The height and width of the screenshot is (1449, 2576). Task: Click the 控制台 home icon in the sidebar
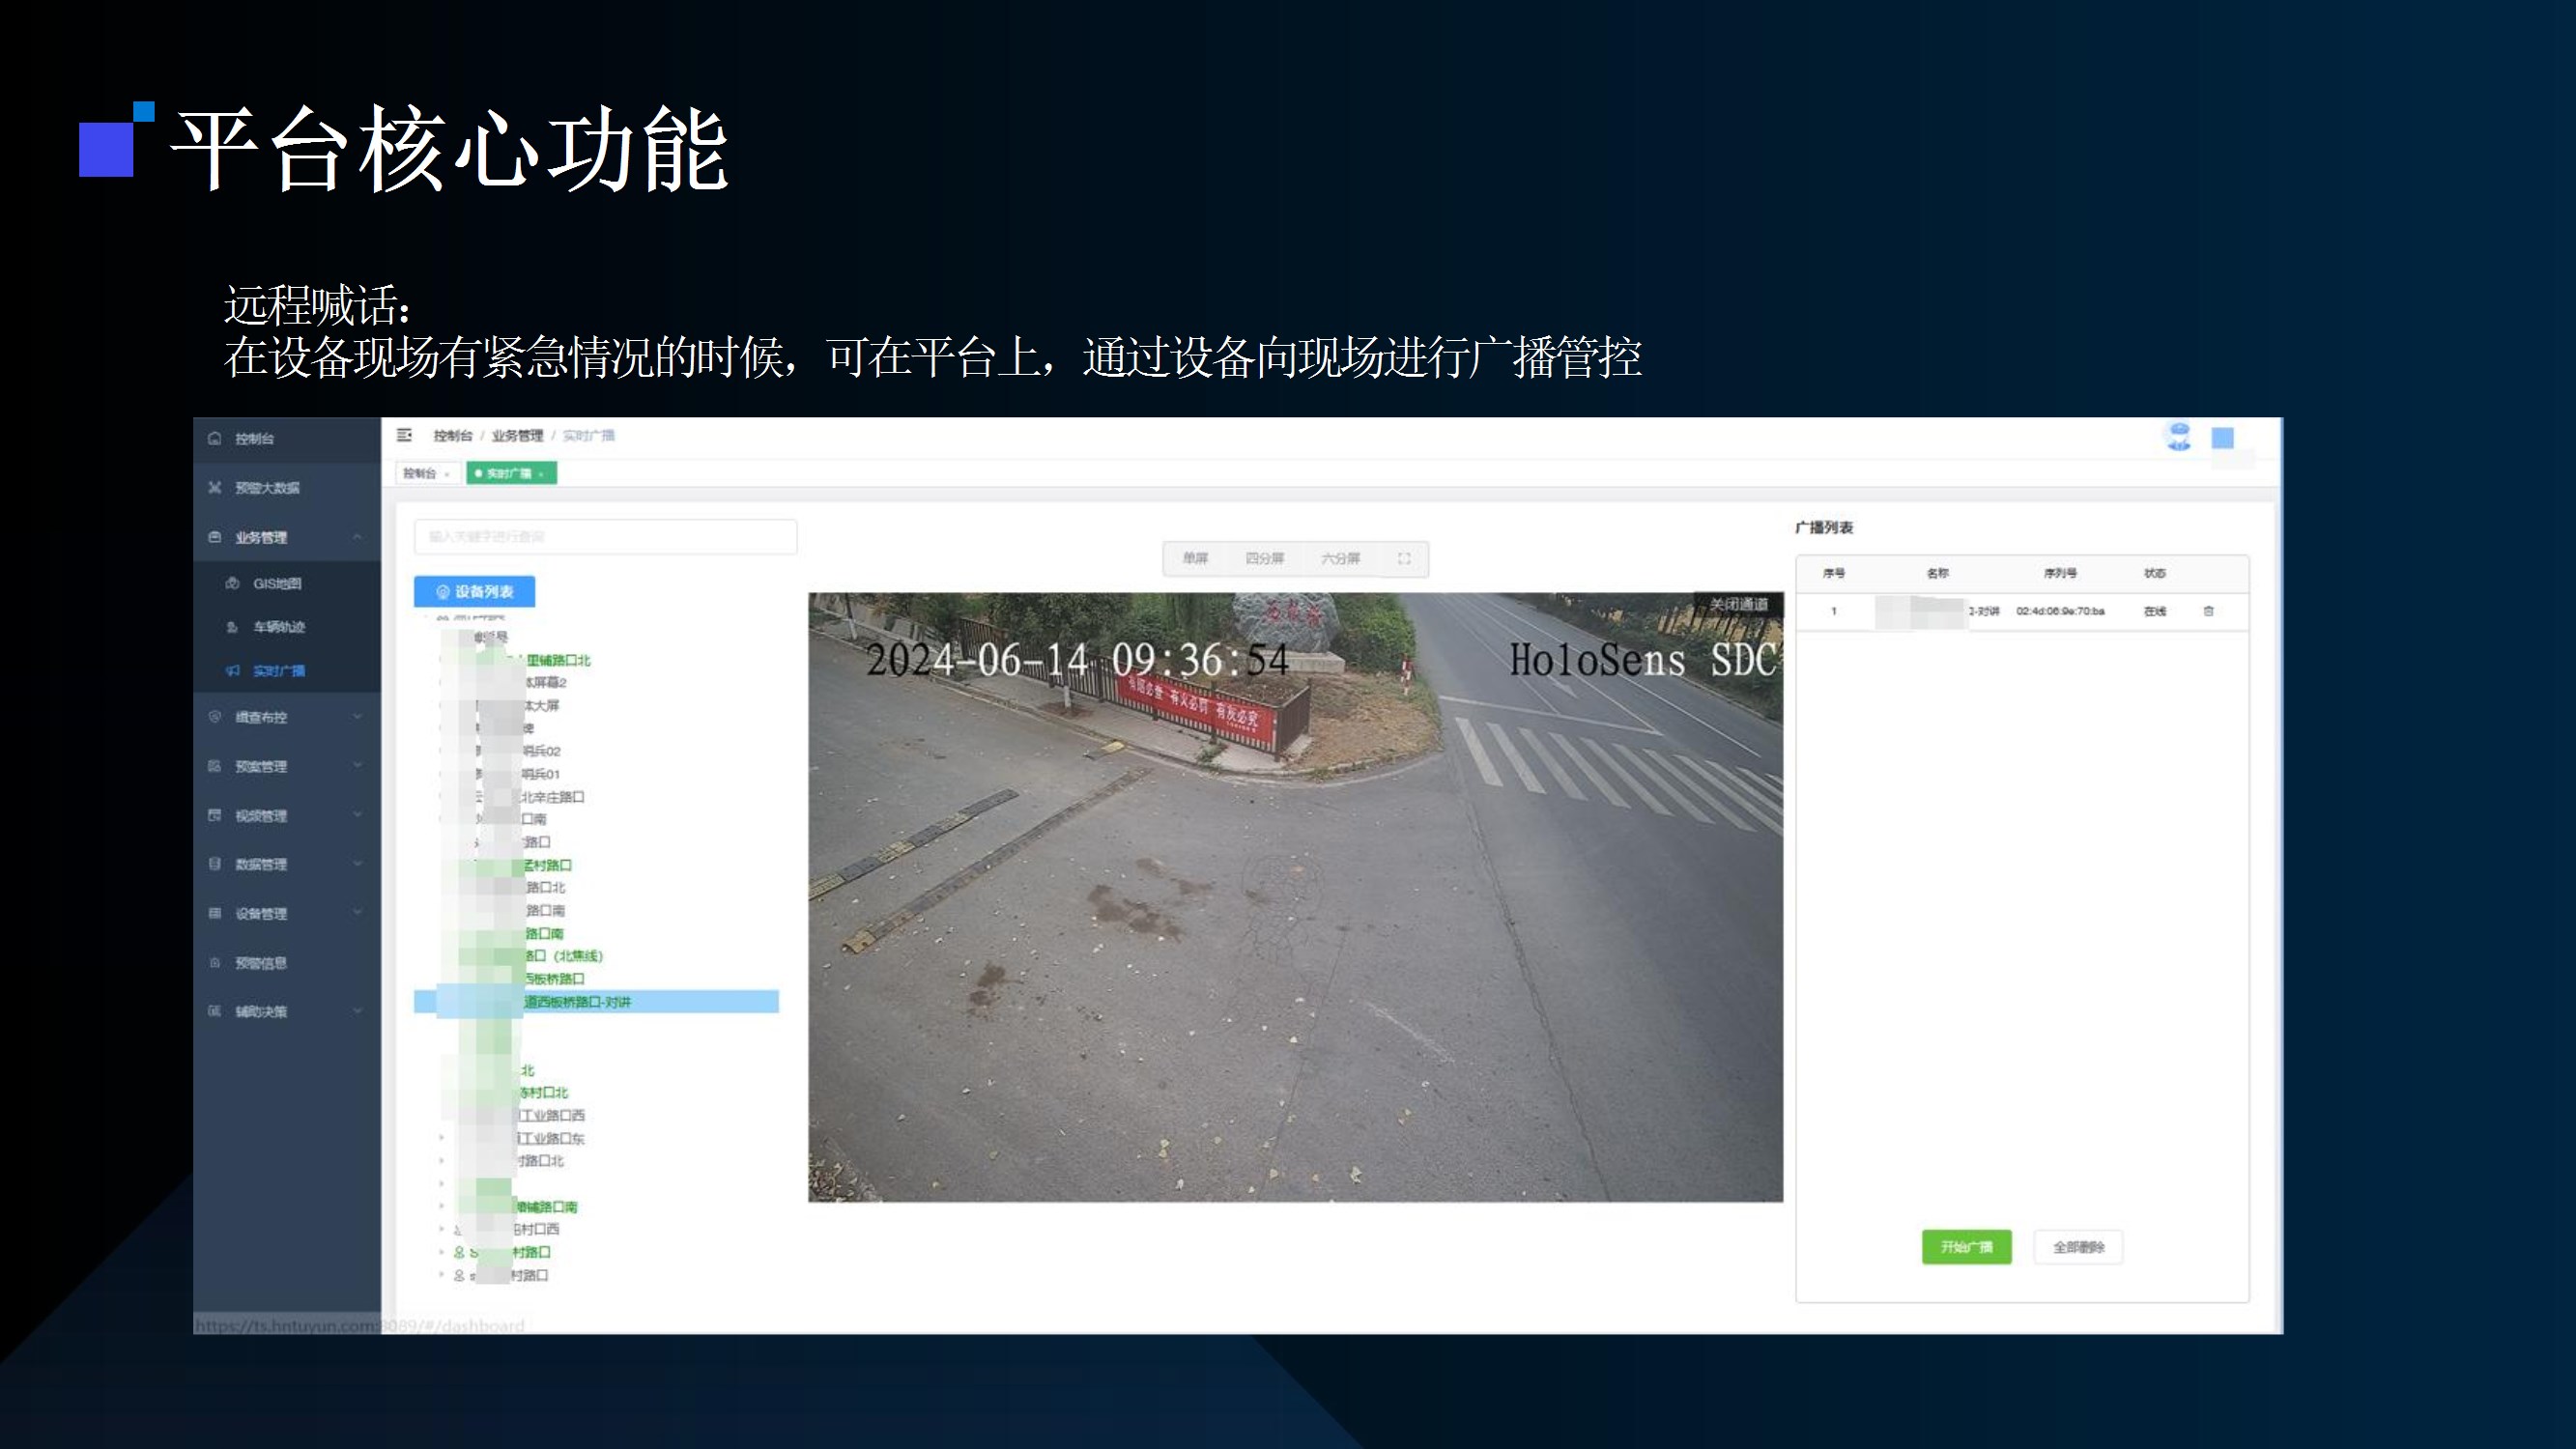pos(215,438)
